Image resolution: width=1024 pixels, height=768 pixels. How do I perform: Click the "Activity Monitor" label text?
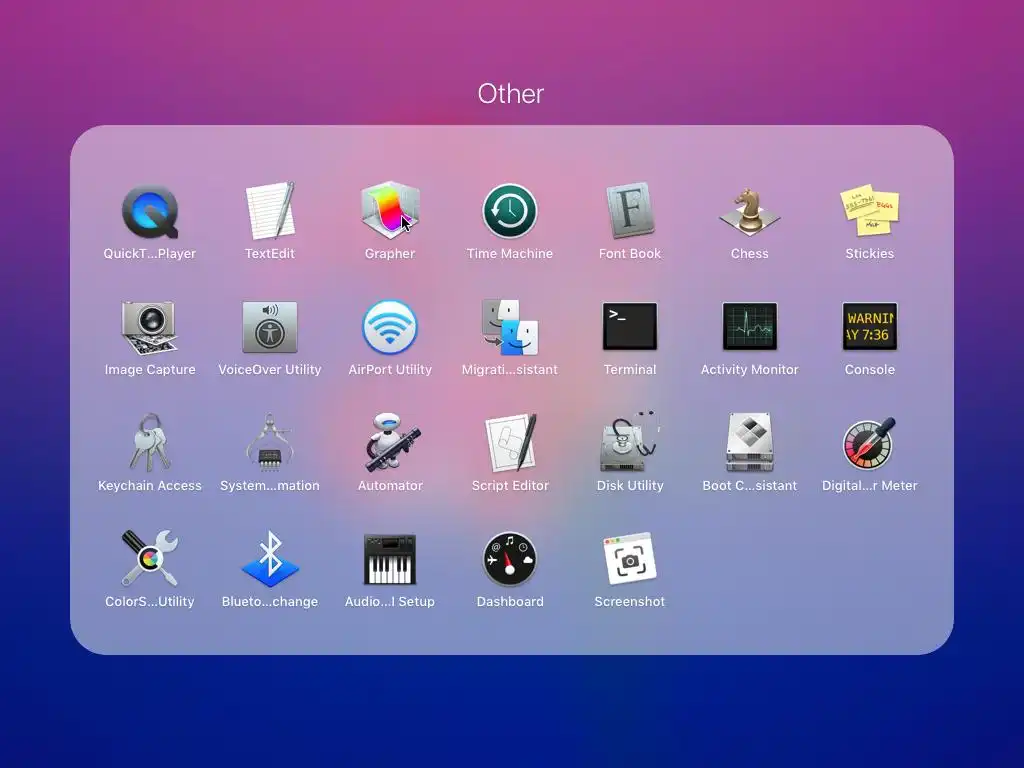click(750, 370)
